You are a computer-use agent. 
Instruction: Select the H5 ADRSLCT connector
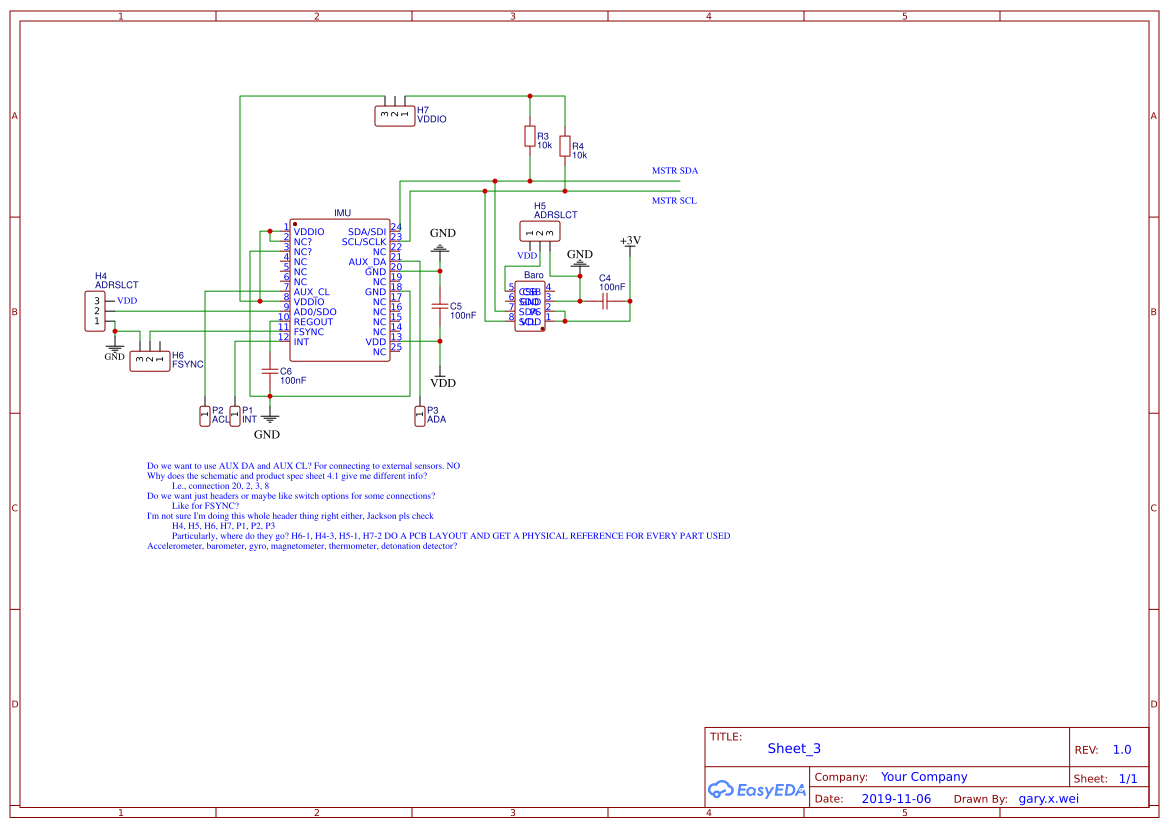(x=540, y=229)
